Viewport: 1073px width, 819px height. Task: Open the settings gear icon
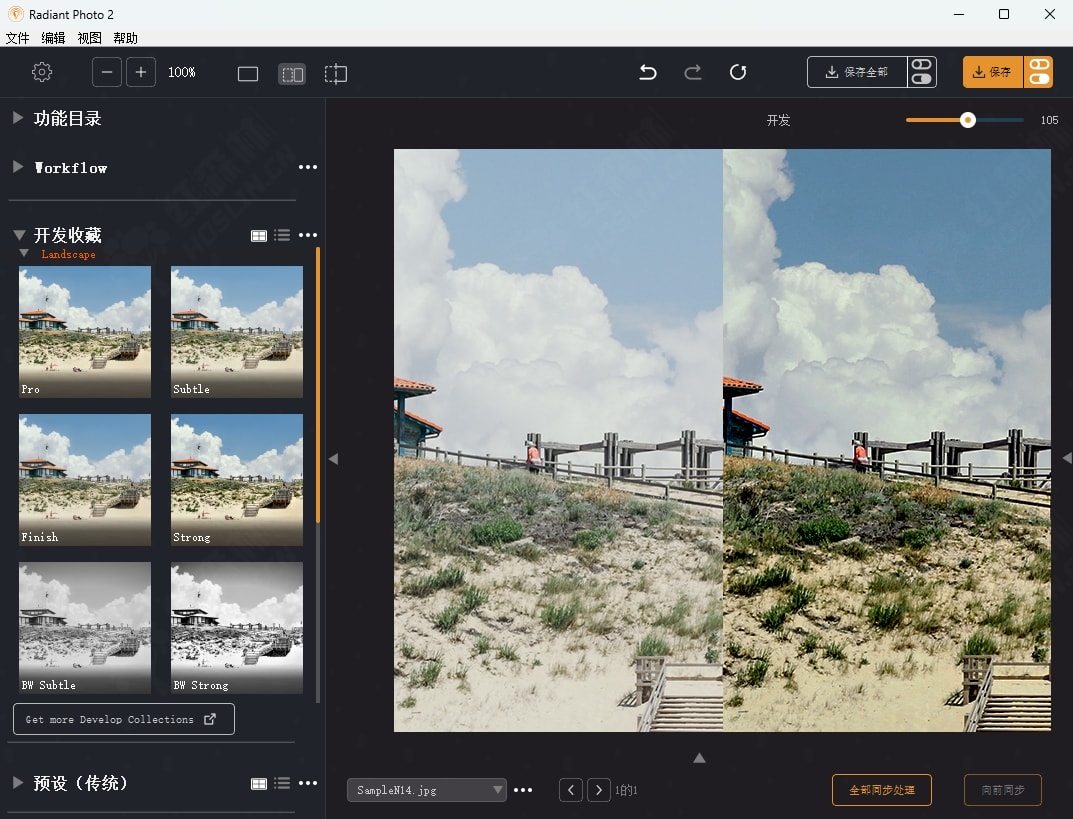click(x=42, y=73)
